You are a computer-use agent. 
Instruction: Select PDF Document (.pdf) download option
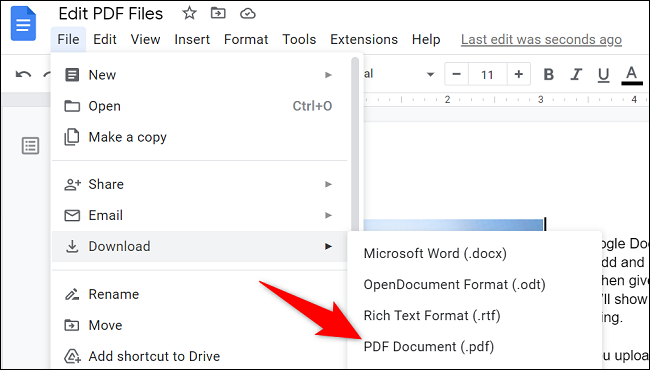(x=429, y=347)
